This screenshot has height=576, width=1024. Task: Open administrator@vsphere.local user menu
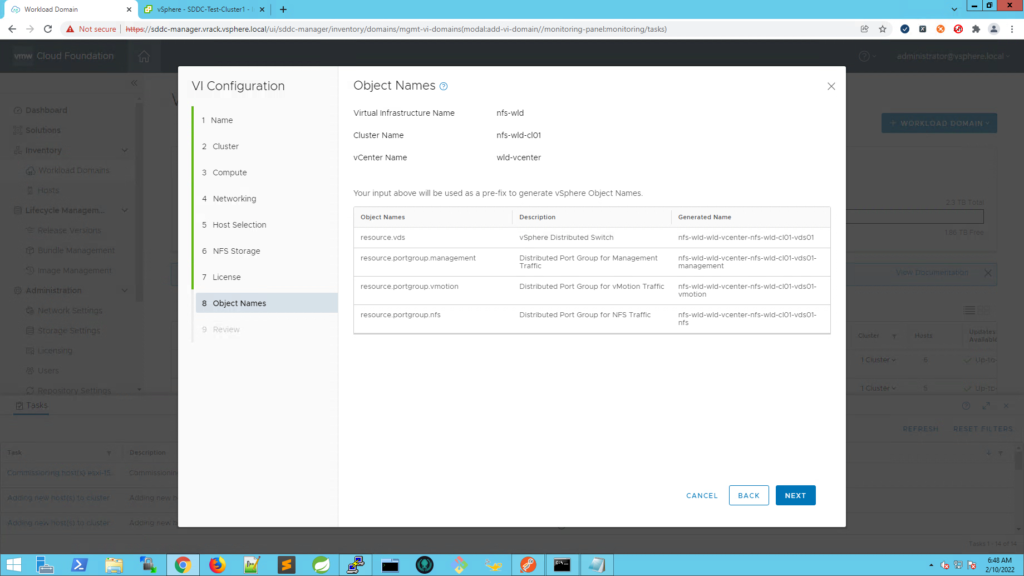pyautogui.click(x=952, y=56)
